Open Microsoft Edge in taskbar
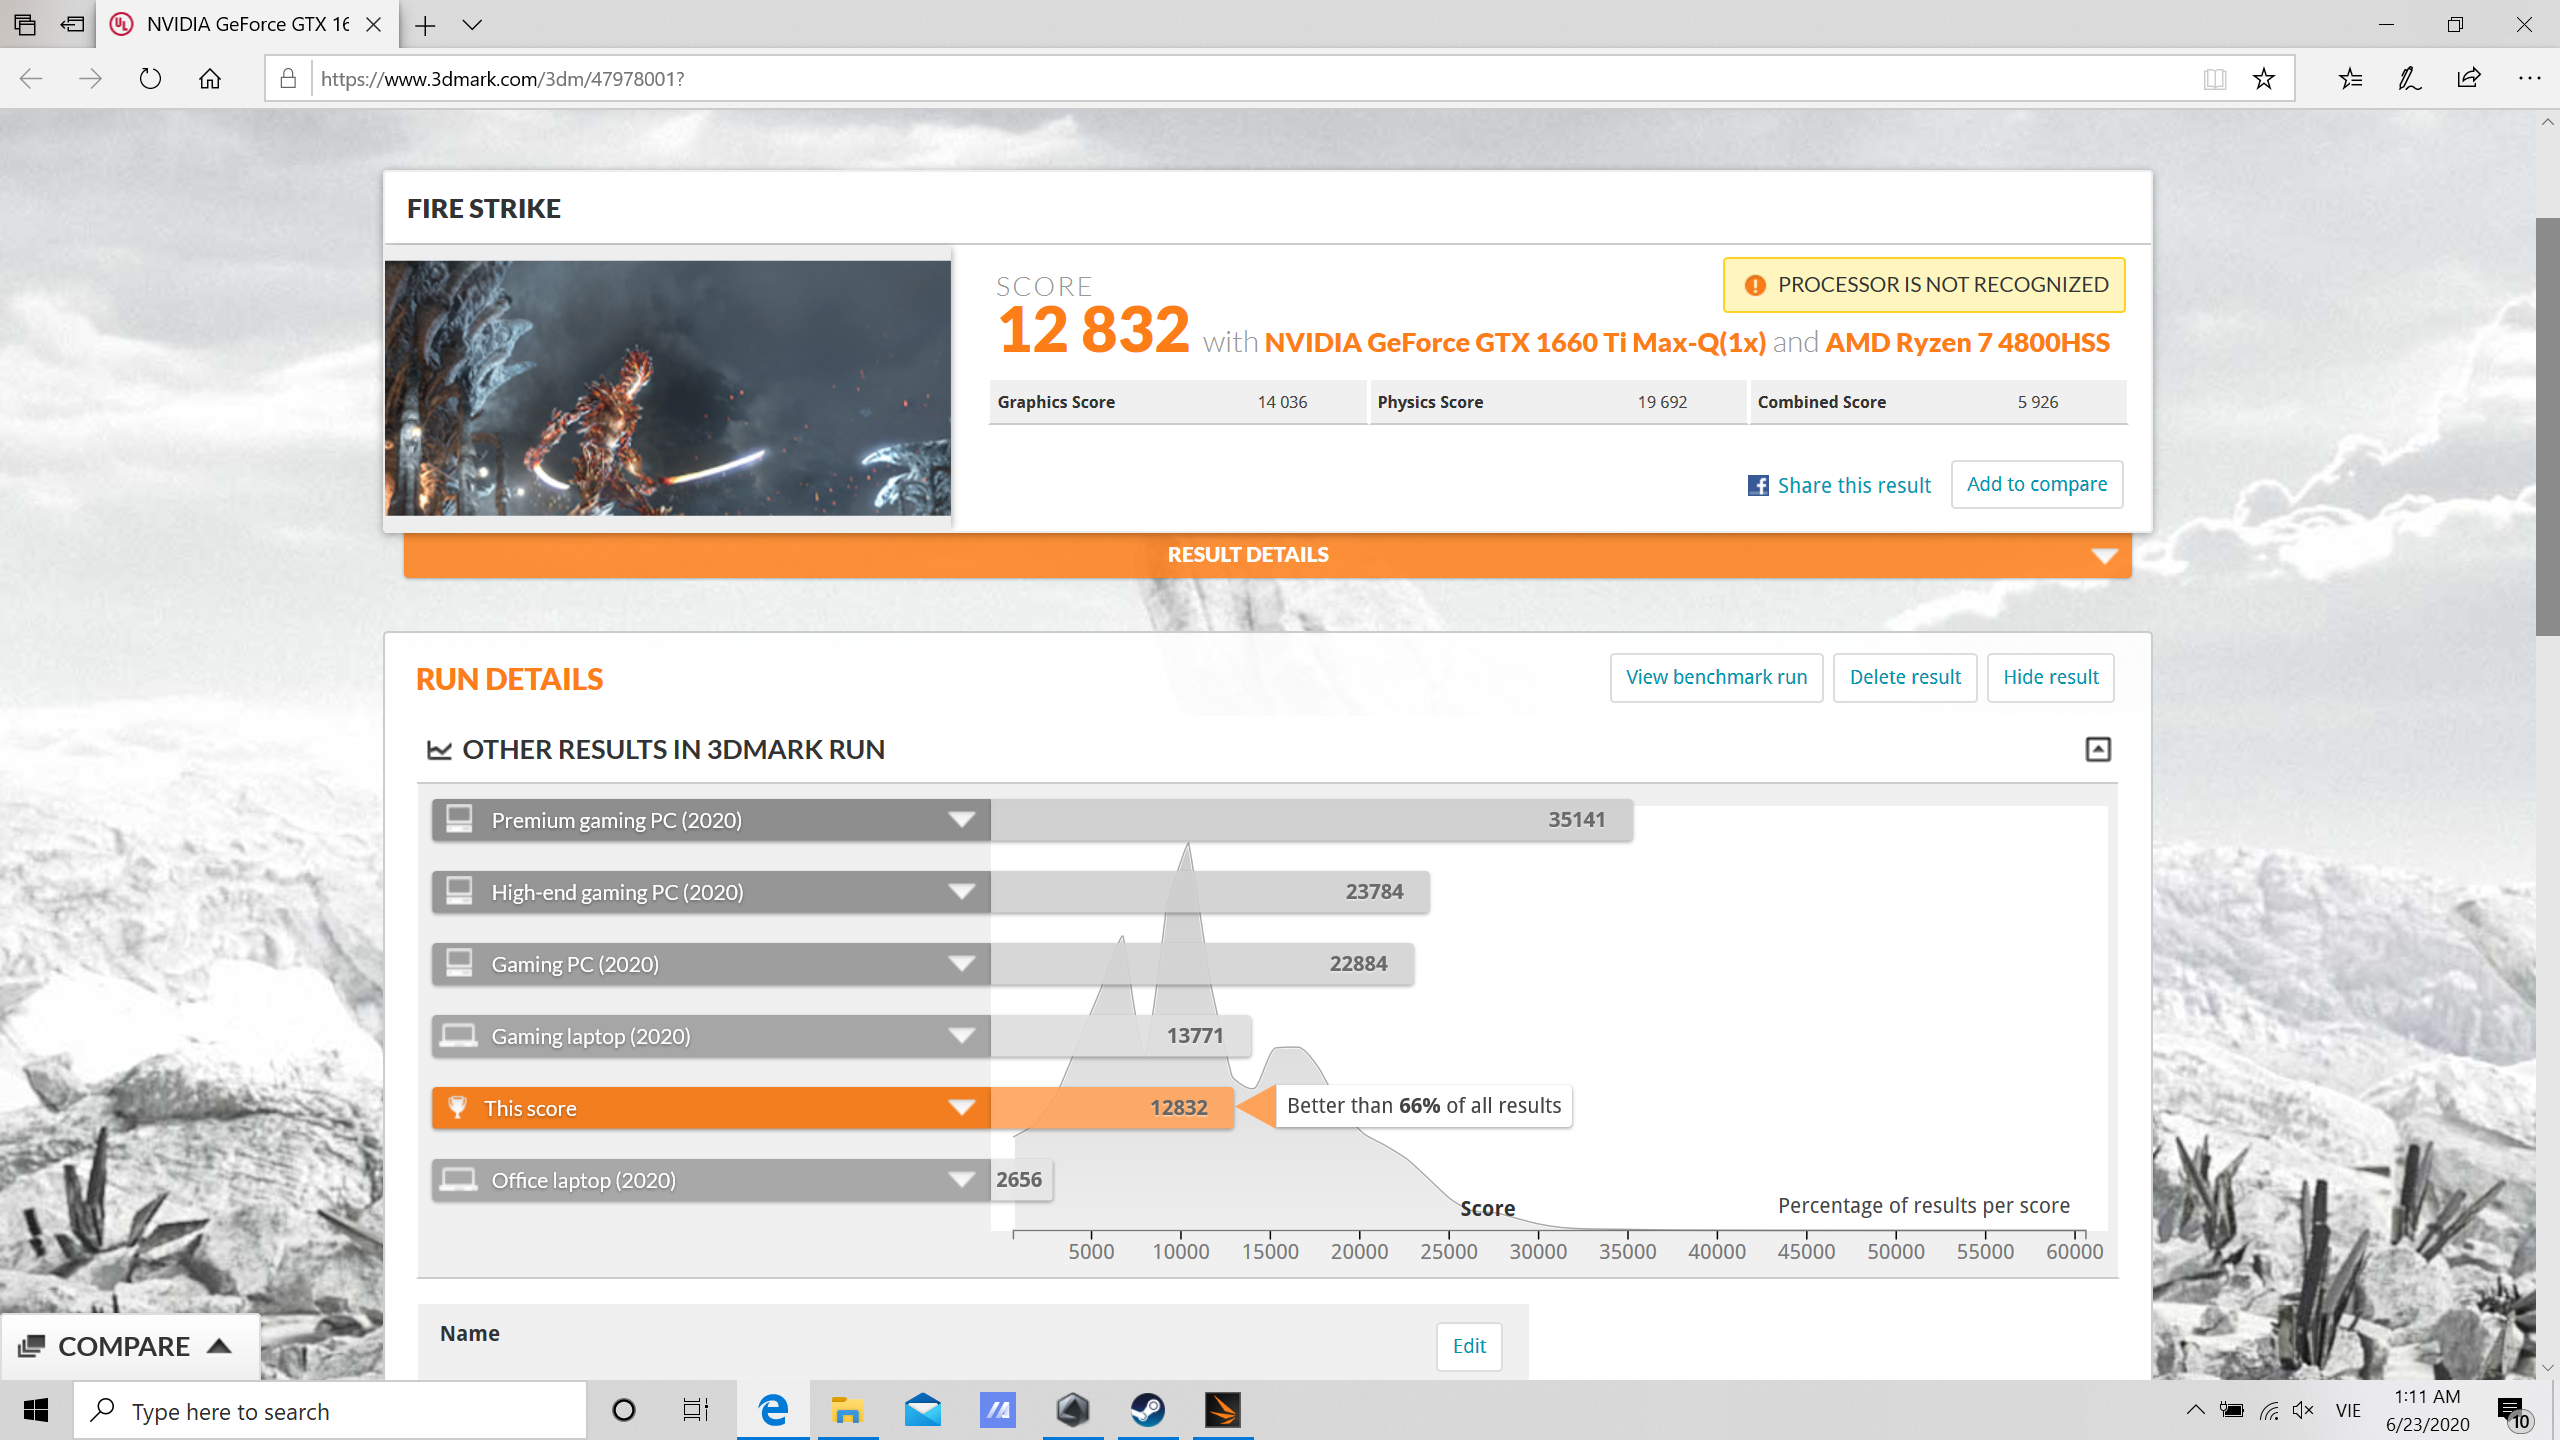The width and height of the screenshot is (2560, 1440). [773, 1411]
